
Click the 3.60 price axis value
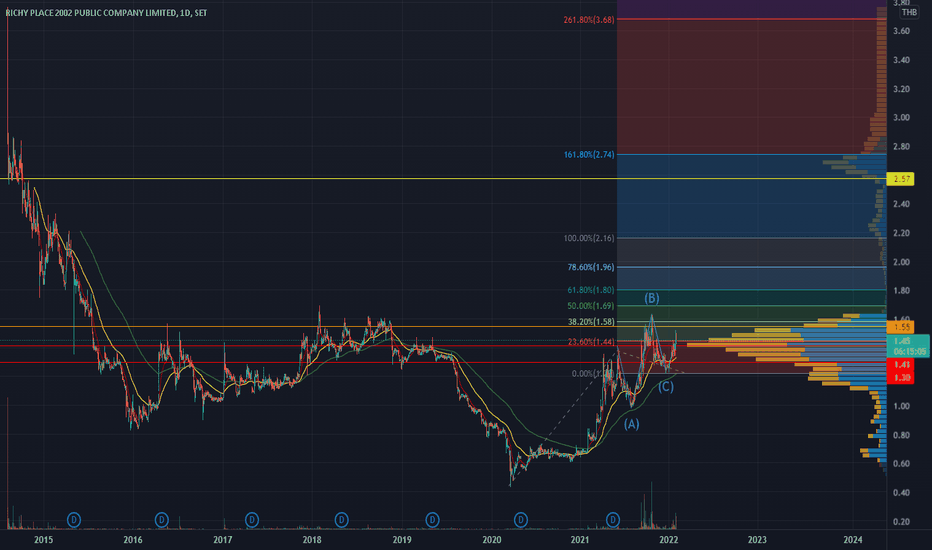[x=901, y=31]
